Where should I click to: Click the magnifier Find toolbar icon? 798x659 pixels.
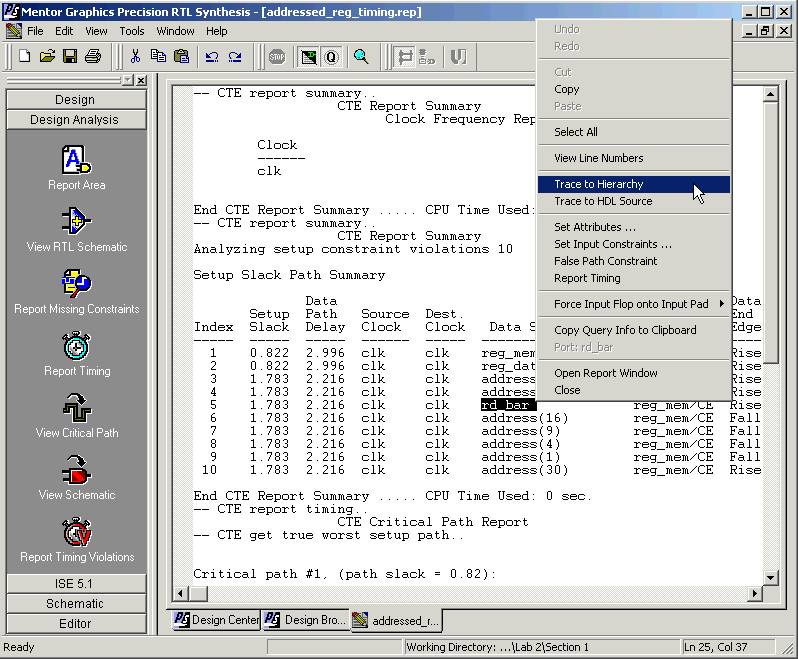361,56
